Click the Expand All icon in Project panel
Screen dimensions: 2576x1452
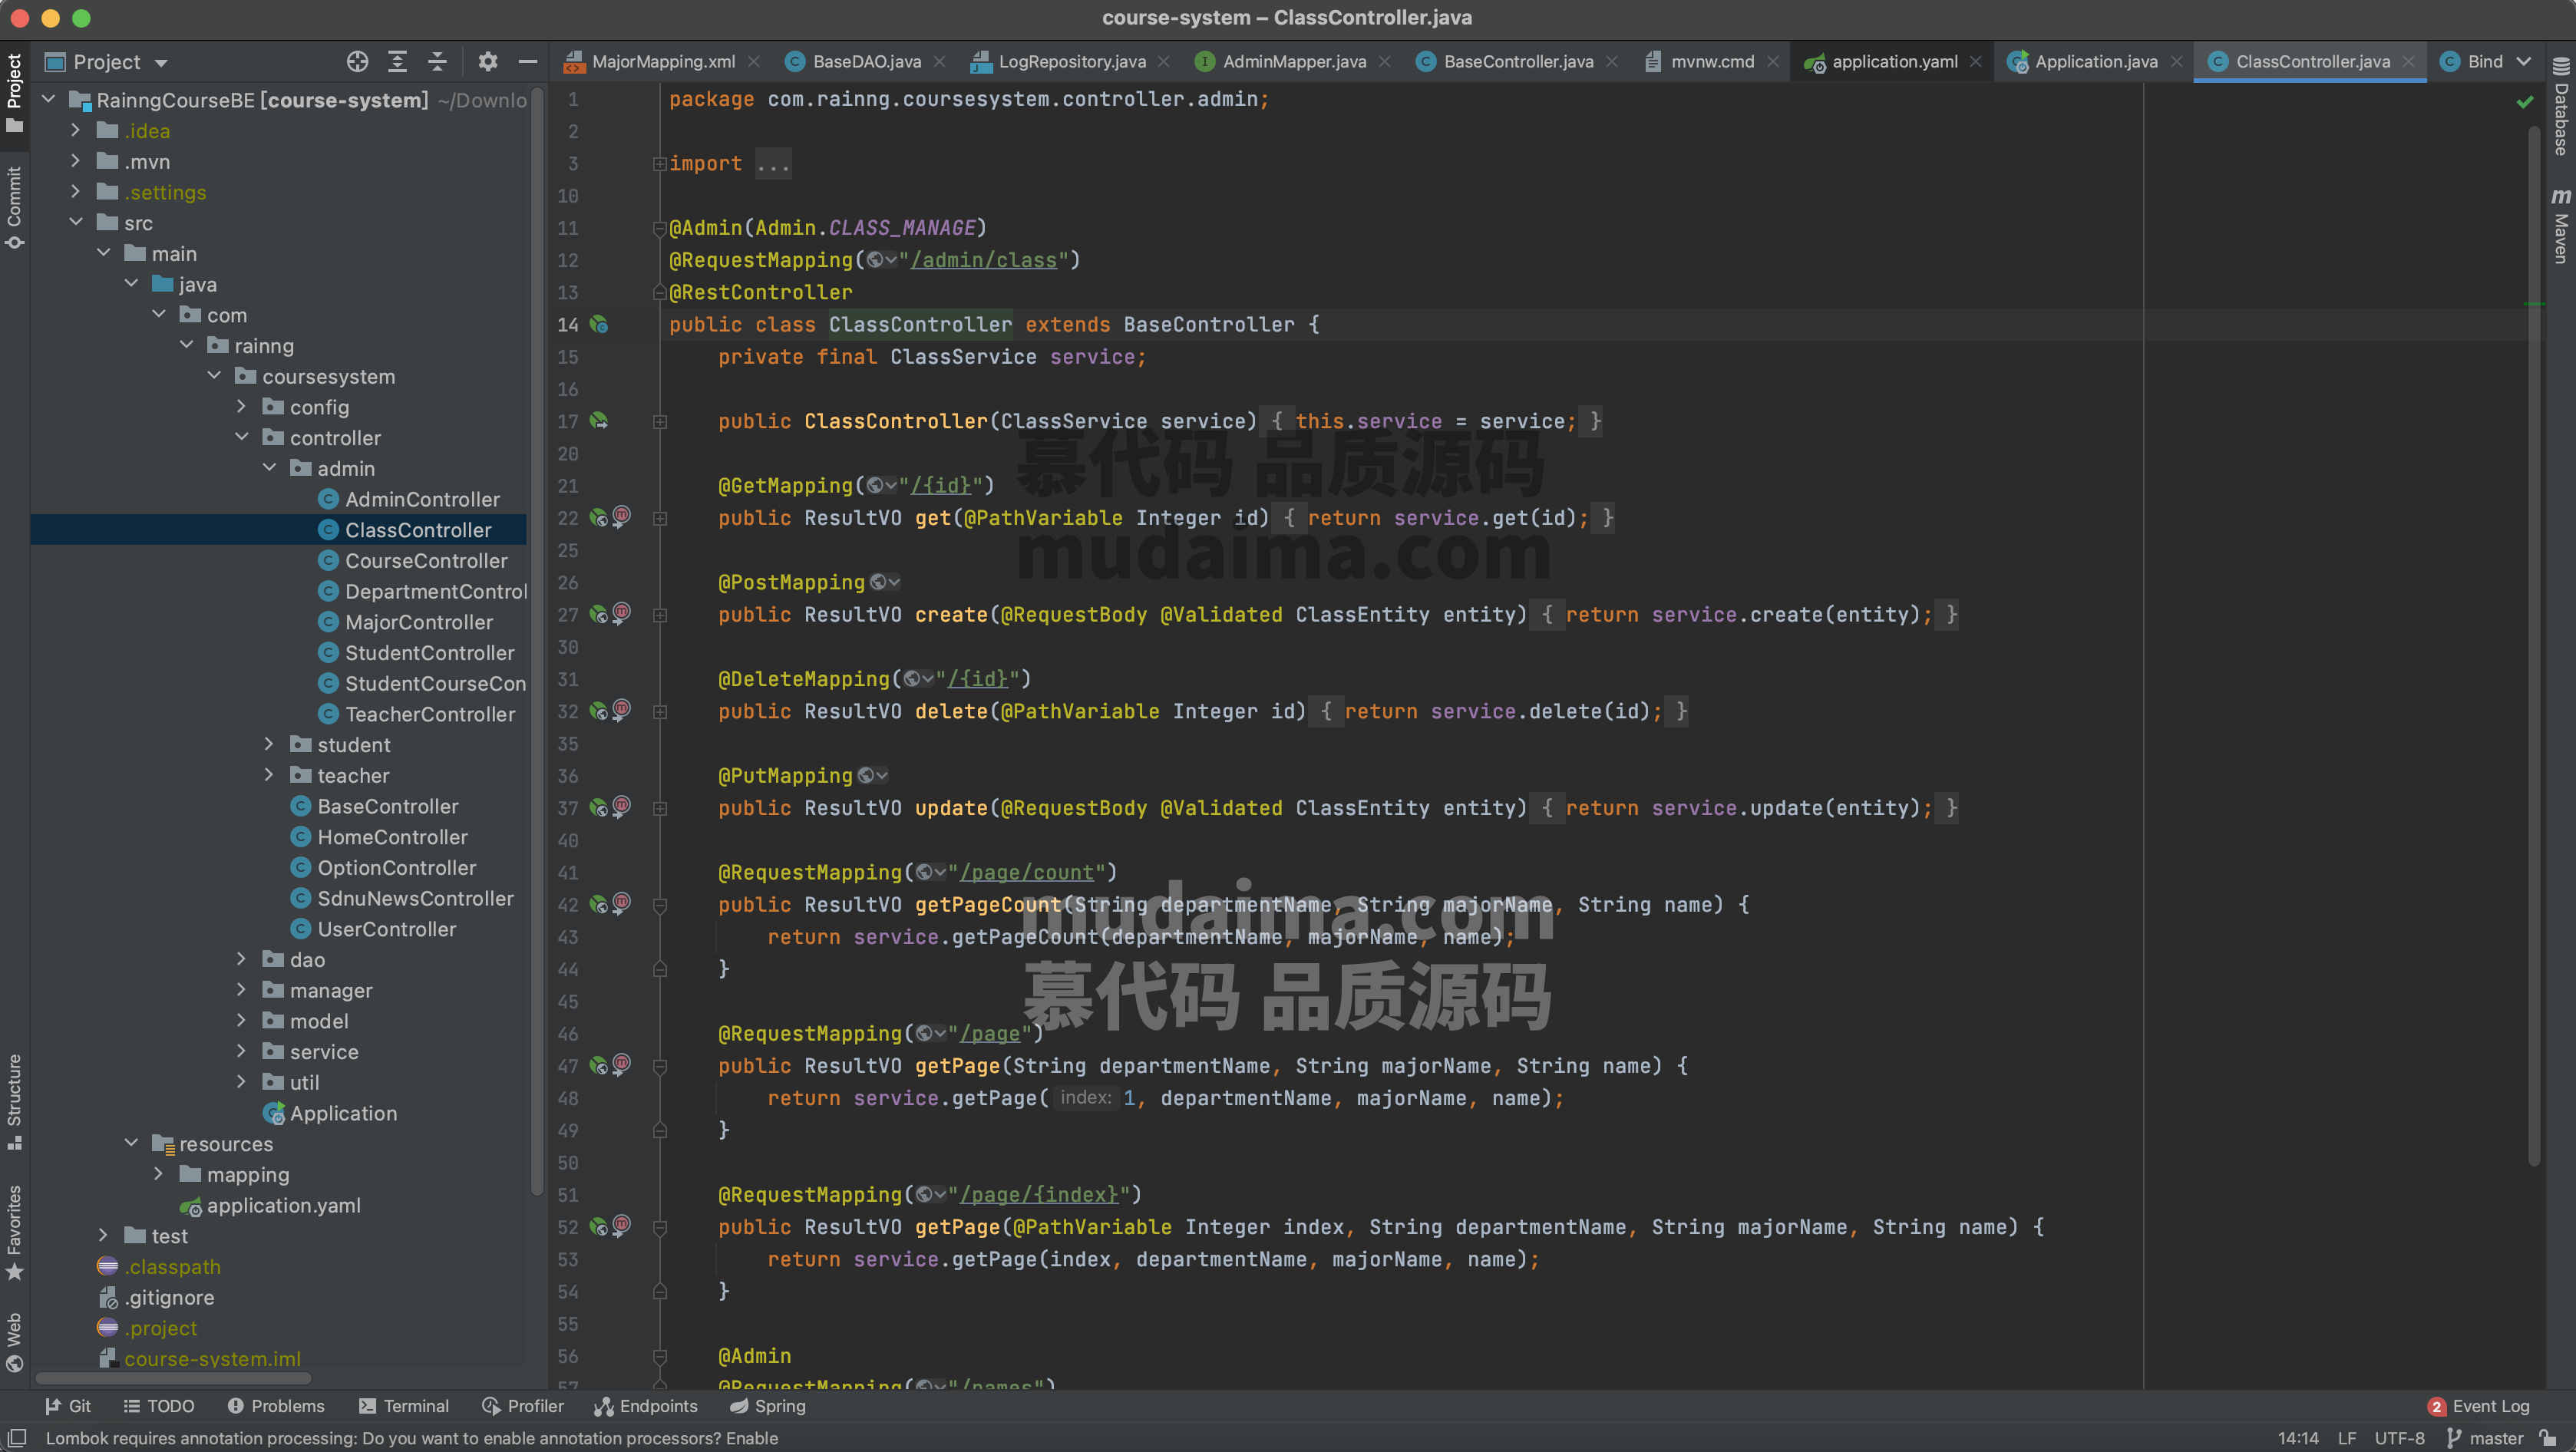click(x=397, y=62)
